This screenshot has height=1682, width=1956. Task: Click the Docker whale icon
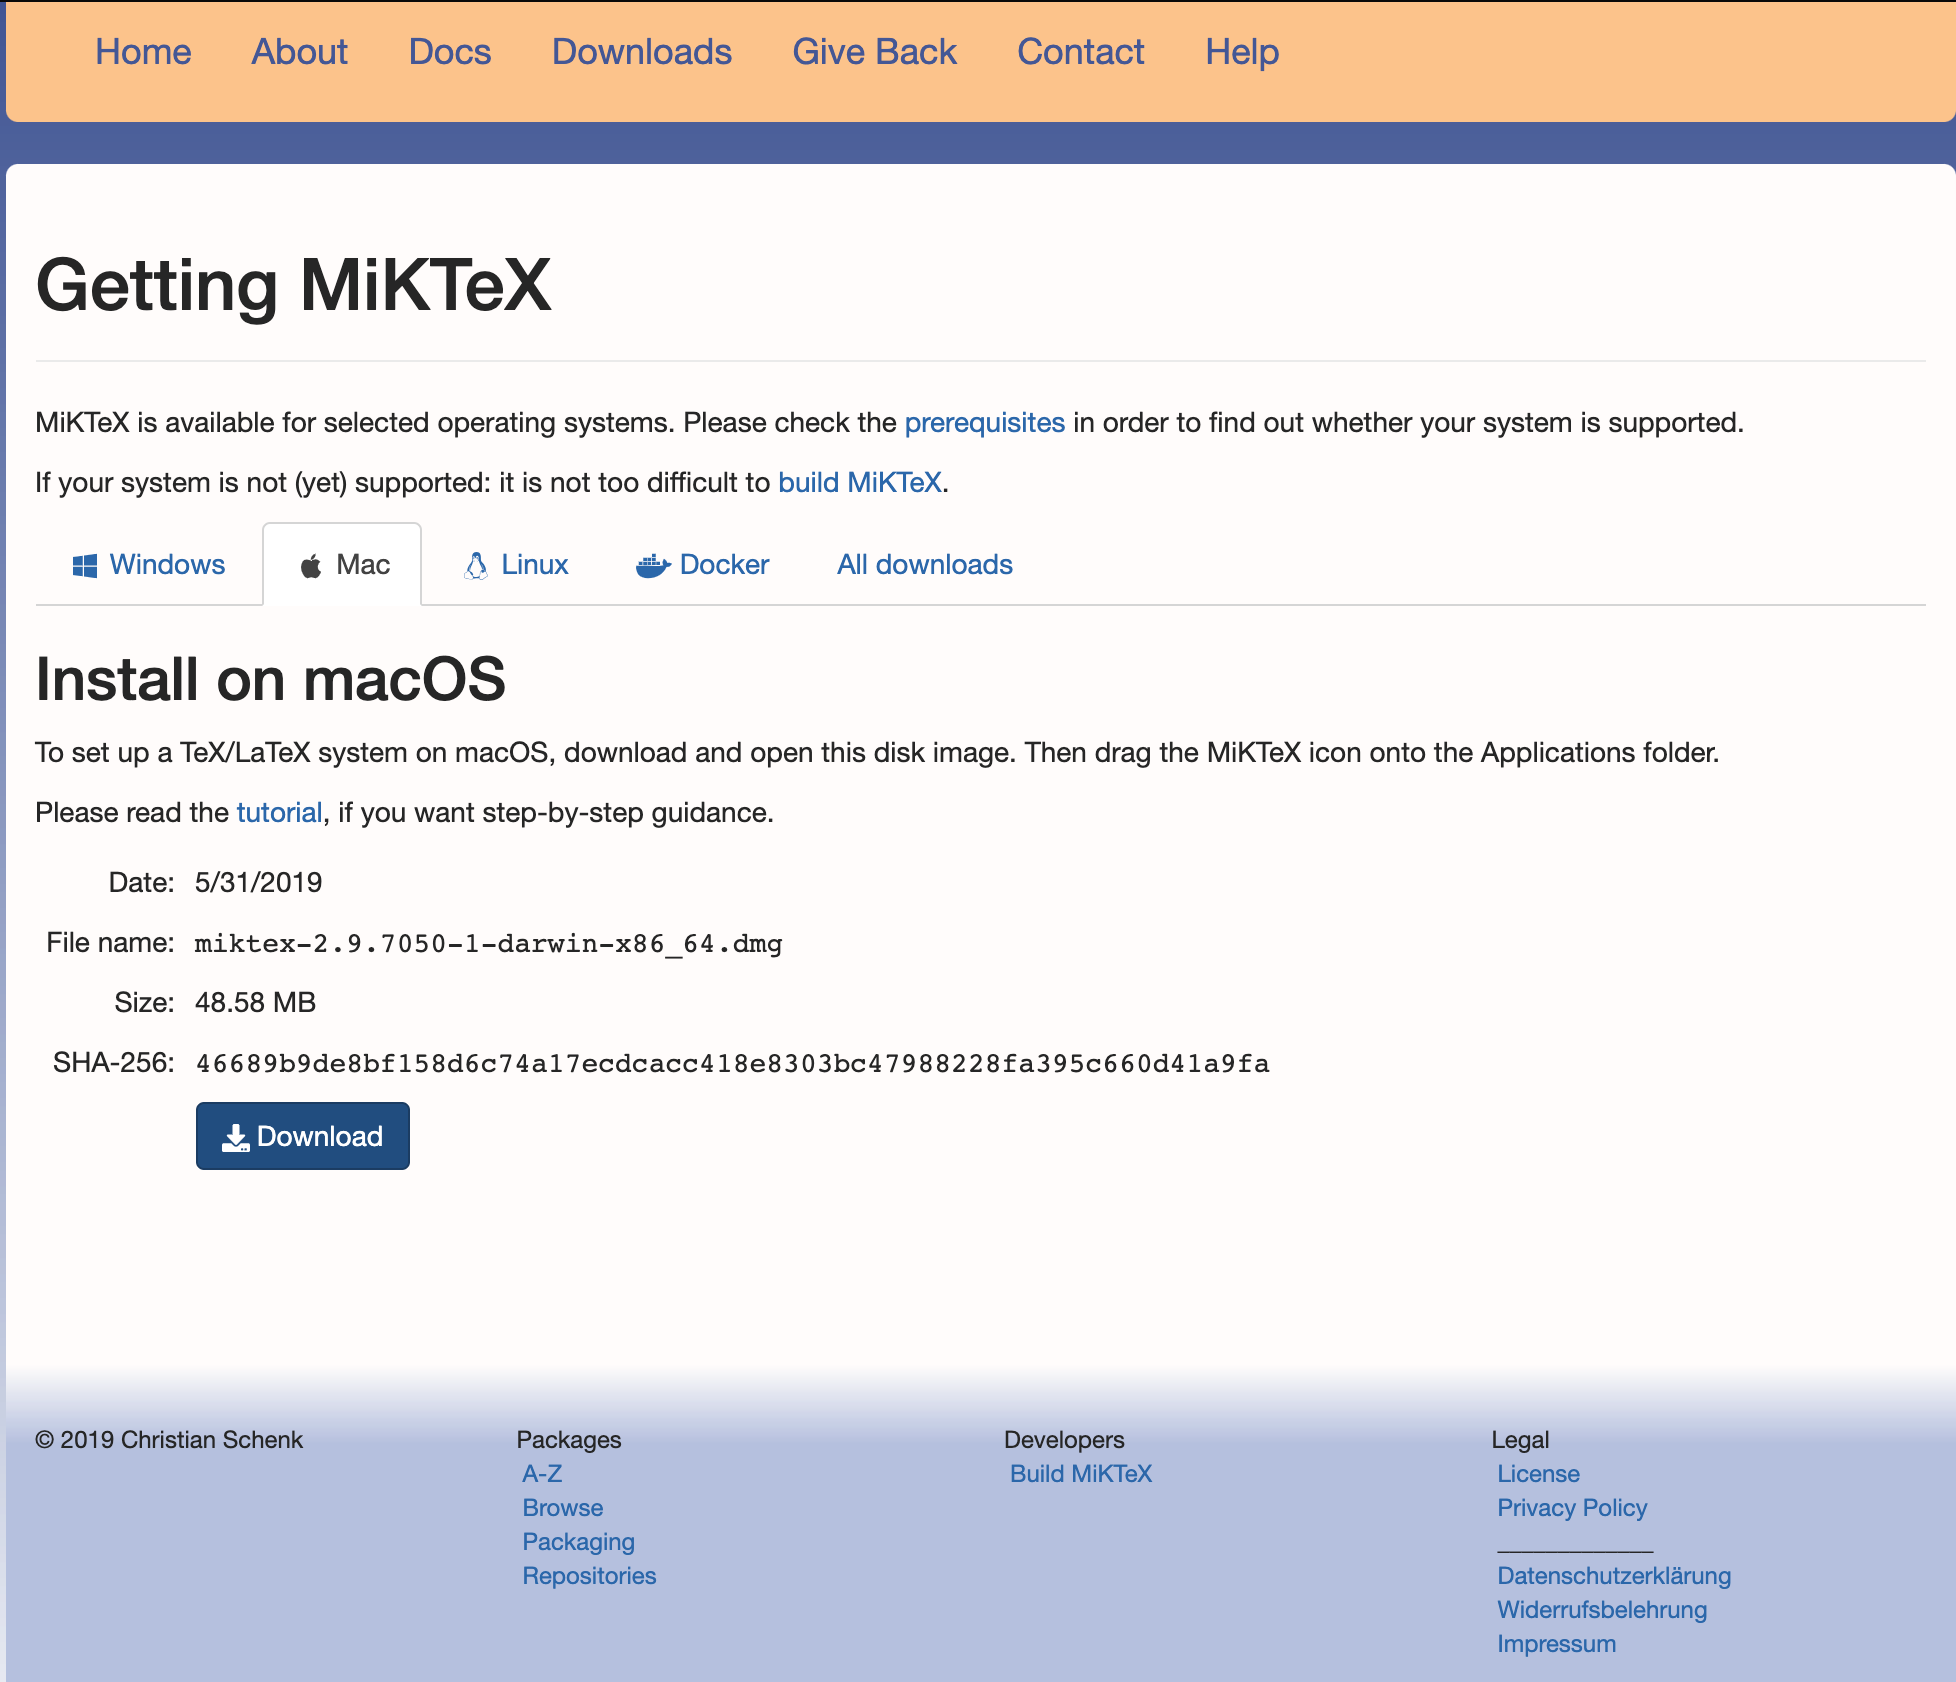[x=652, y=566]
